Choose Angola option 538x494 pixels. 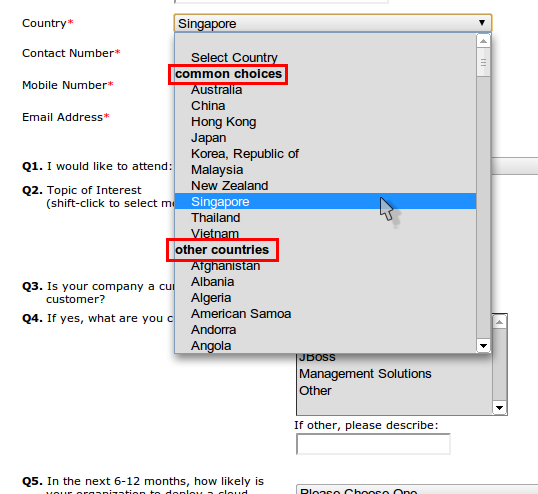coord(325,345)
